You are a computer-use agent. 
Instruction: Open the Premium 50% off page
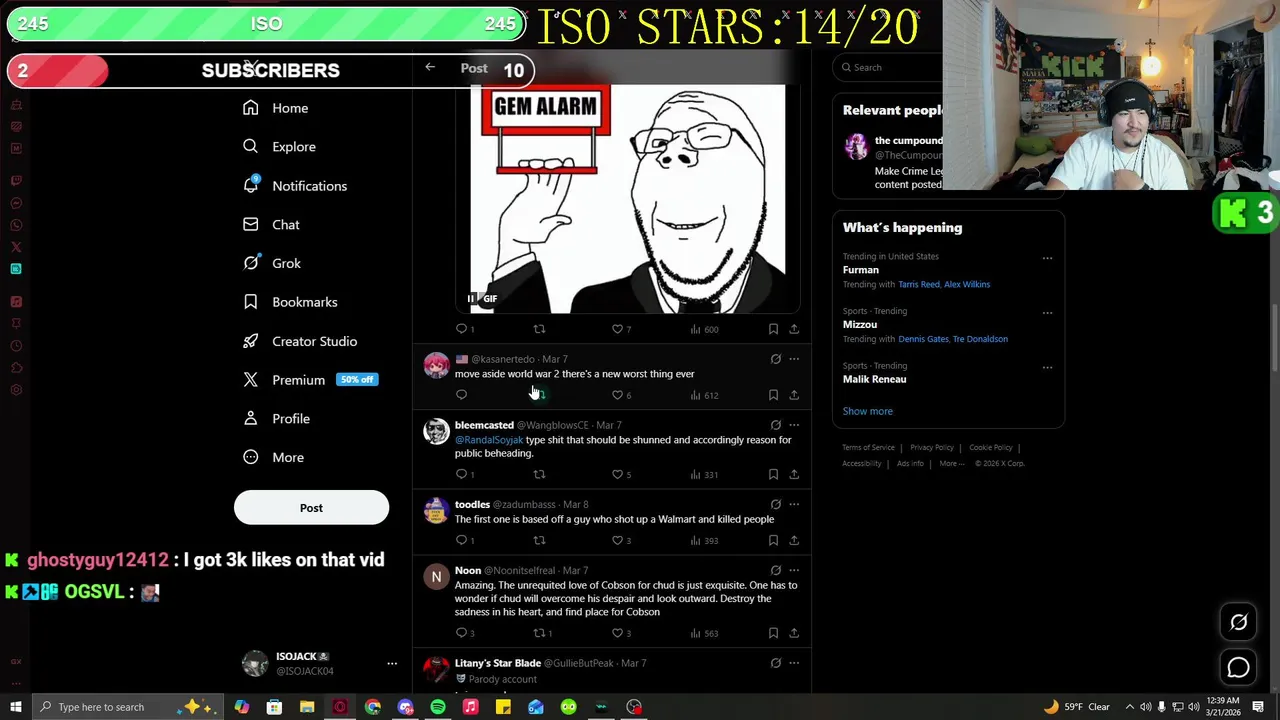[310, 380]
